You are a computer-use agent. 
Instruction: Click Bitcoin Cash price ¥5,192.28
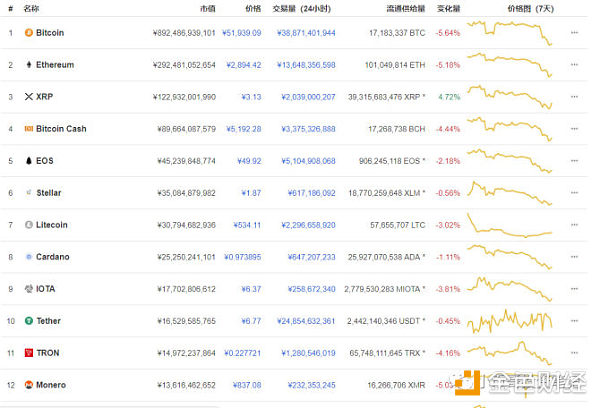244,129
